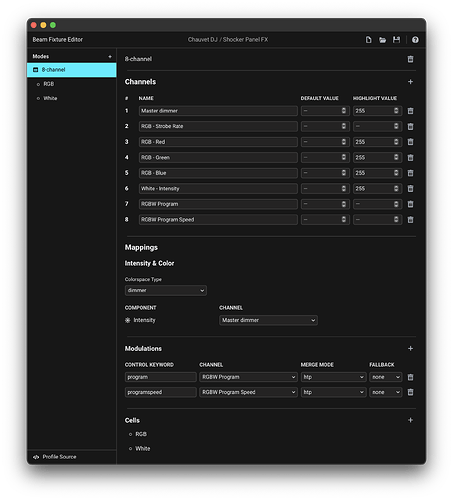
Task: Add a new channel with the plus icon
Action: [x=410, y=82]
